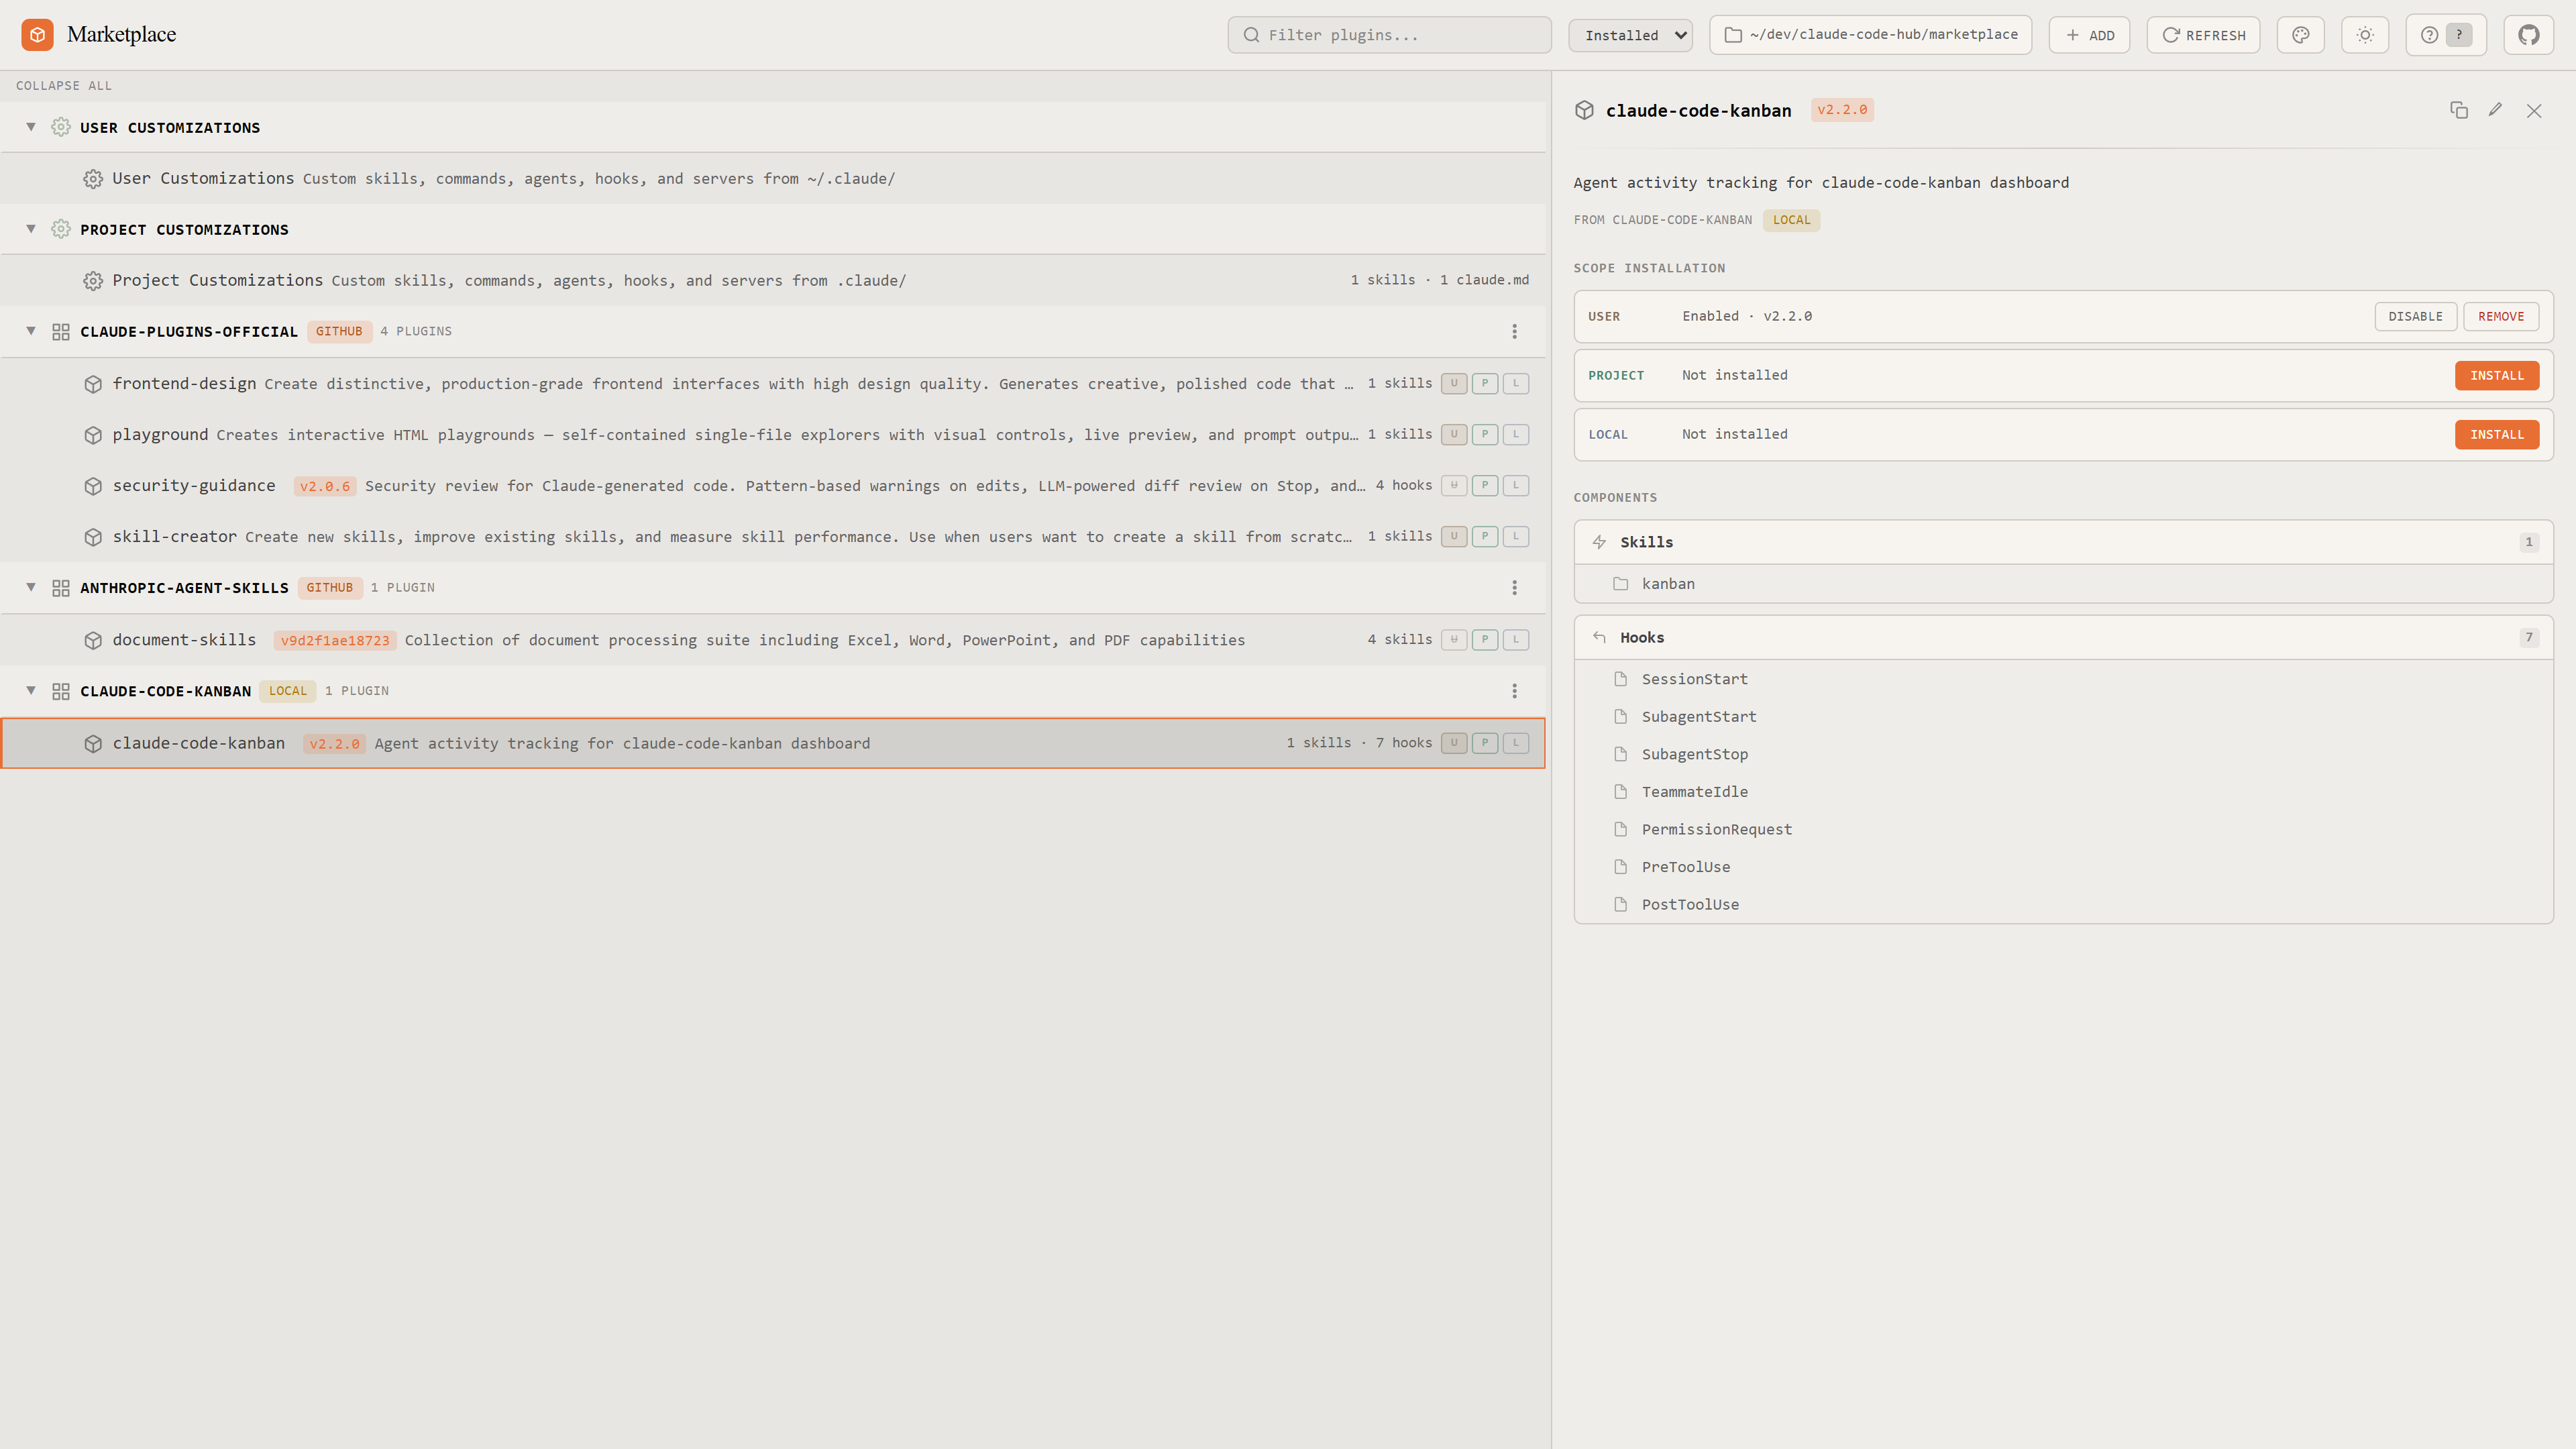2576x1449 pixels.
Task: Click the REFRESH button
Action: pos(2203,35)
